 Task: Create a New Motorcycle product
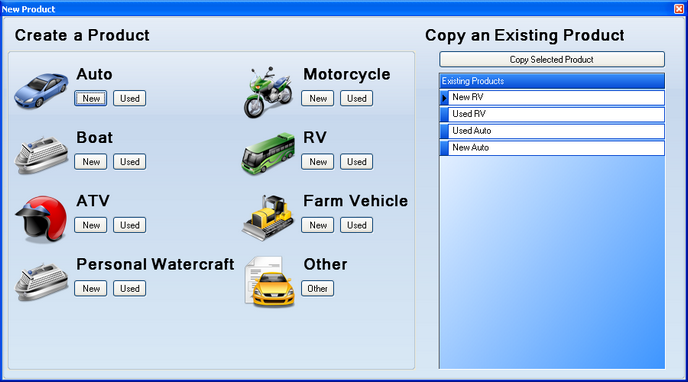318,98
